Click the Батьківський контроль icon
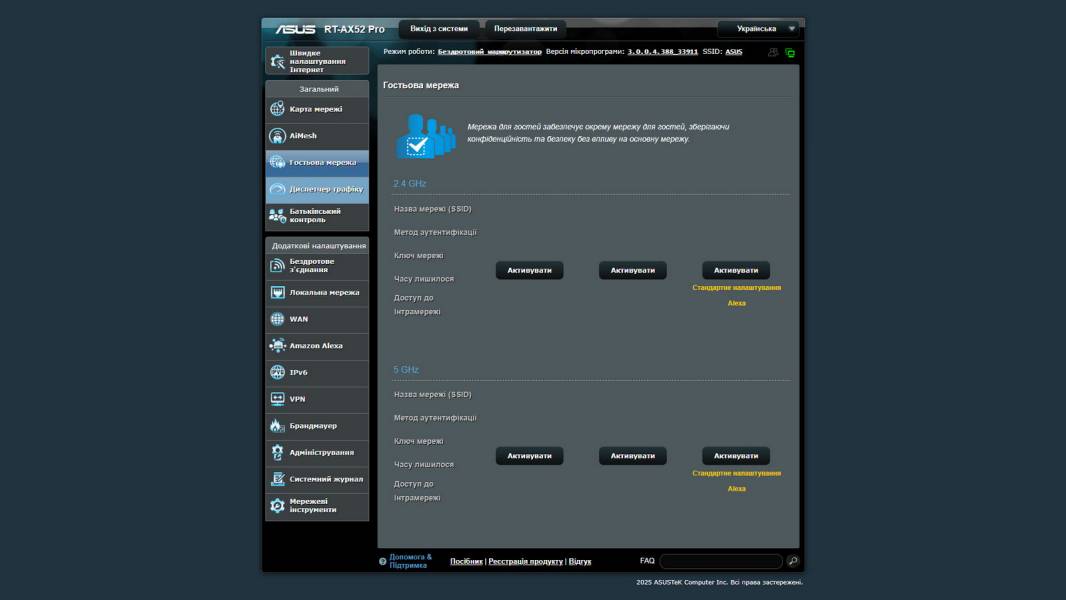The height and width of the screenshot is (600, 1066). 278,215
